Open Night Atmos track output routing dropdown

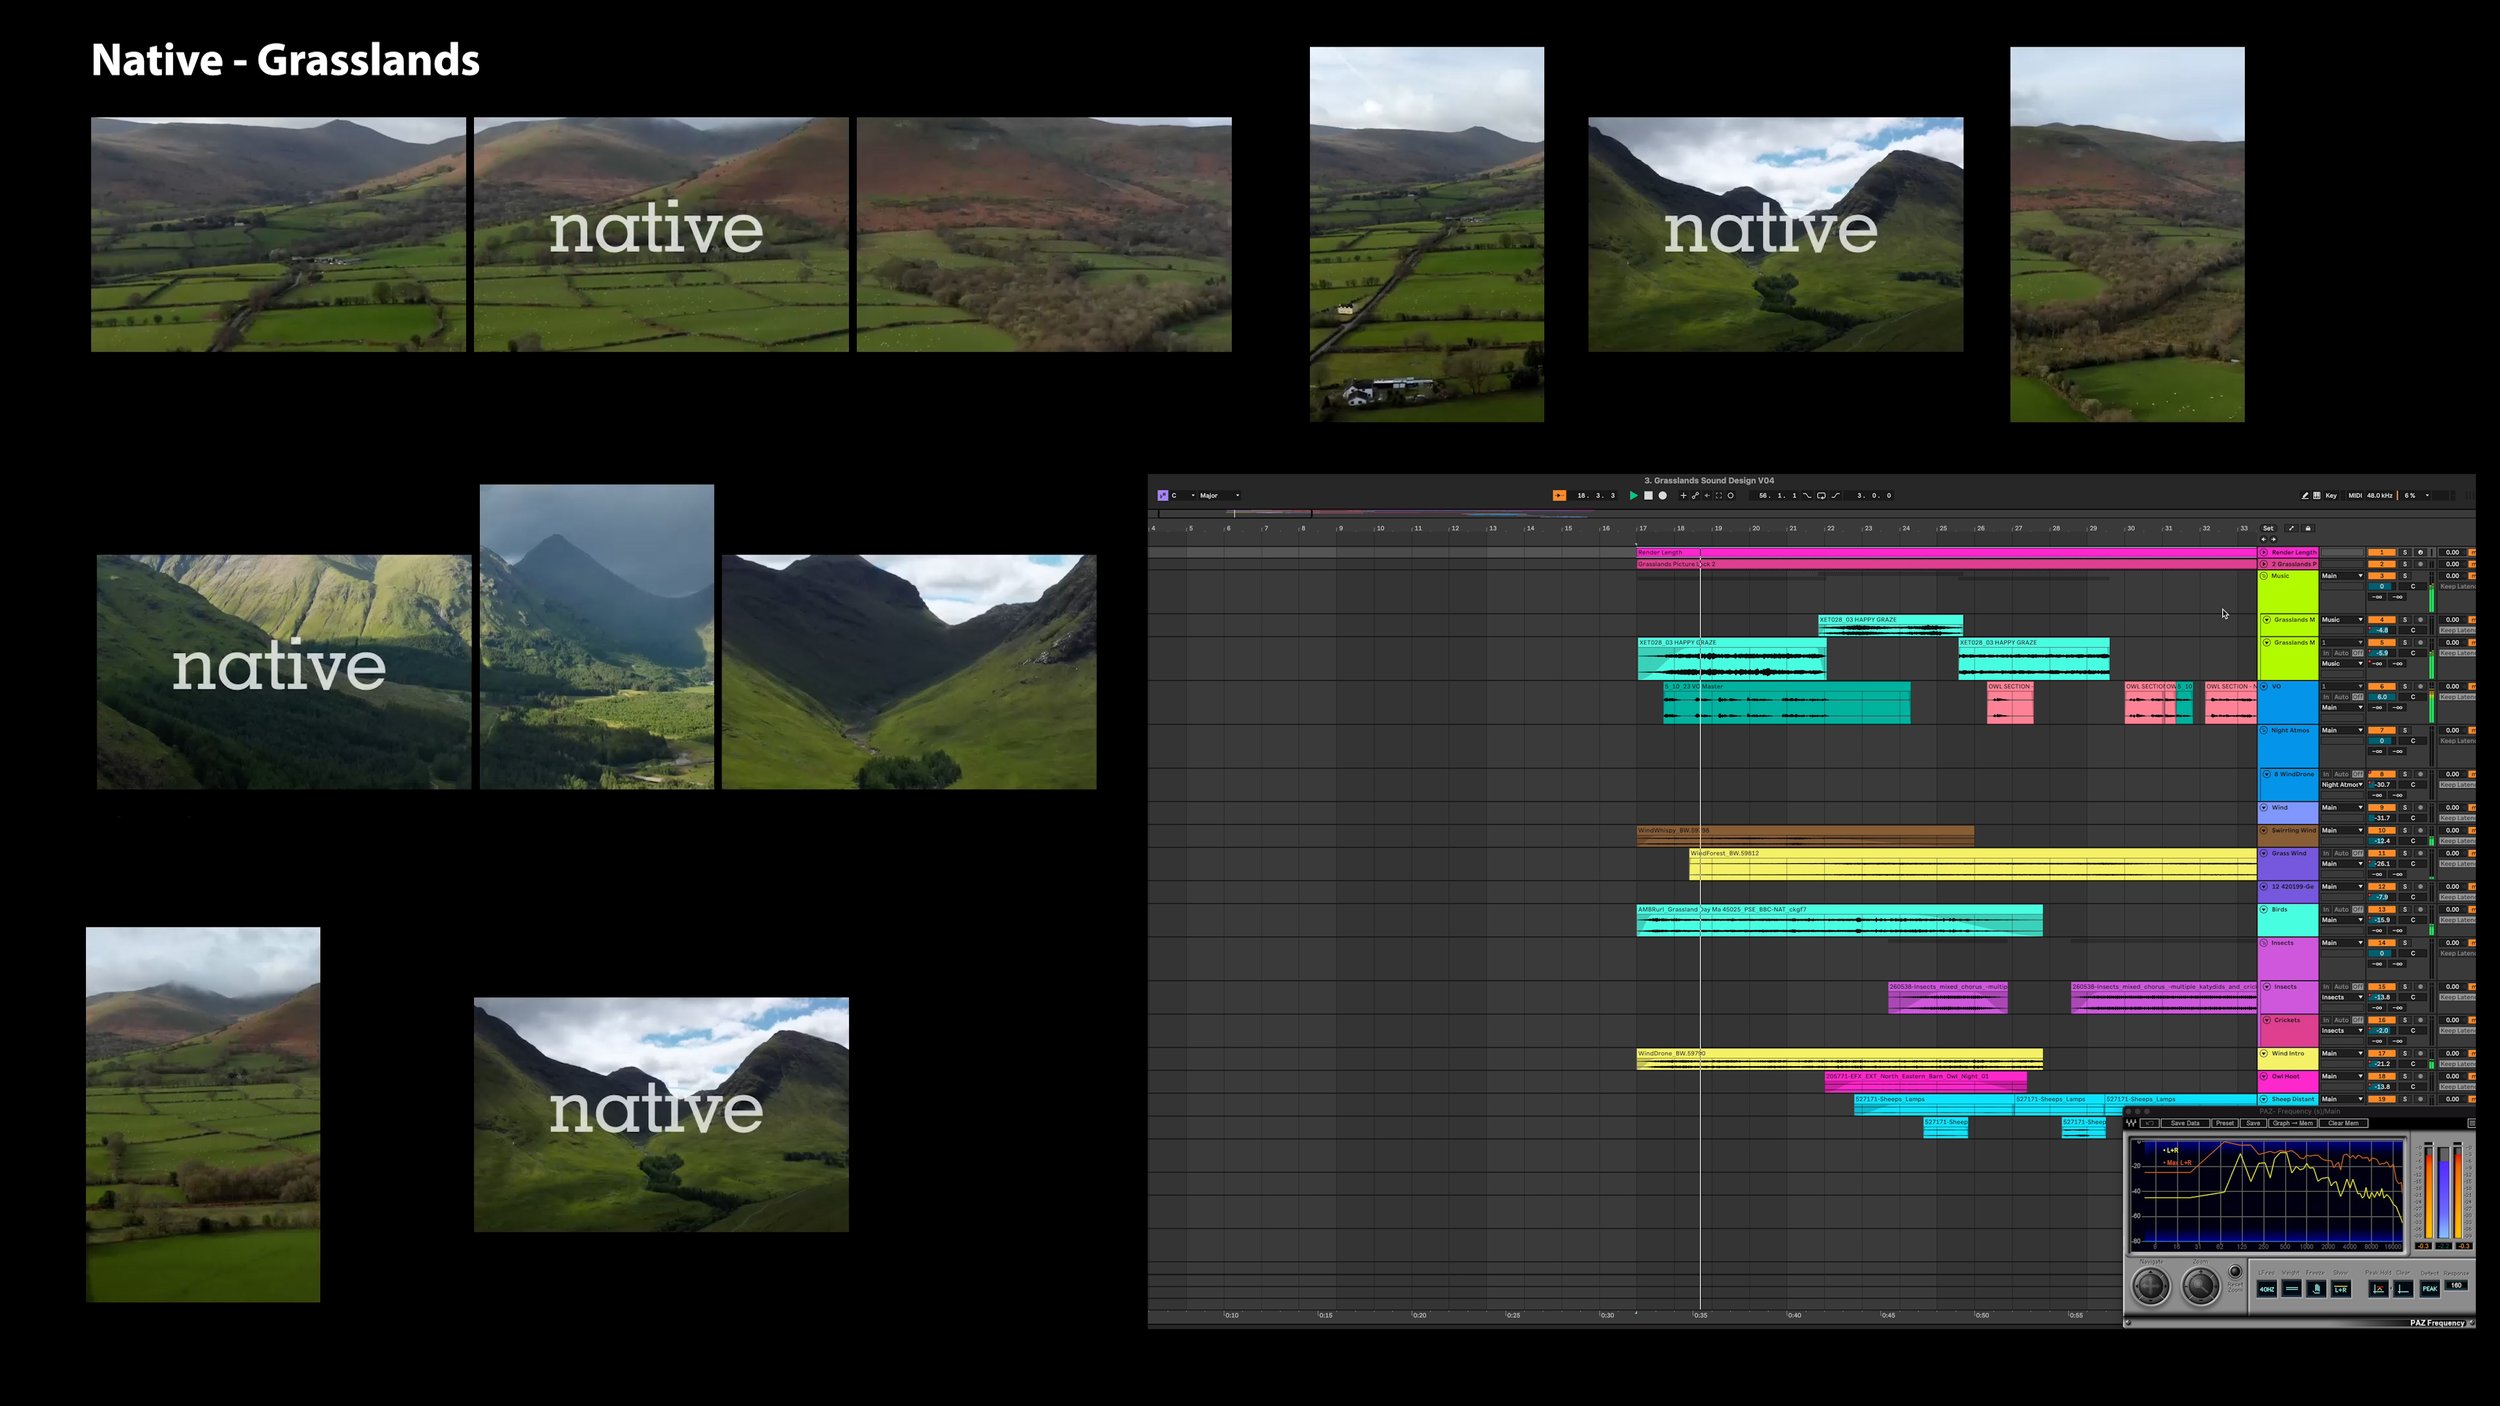point(2342,730)
